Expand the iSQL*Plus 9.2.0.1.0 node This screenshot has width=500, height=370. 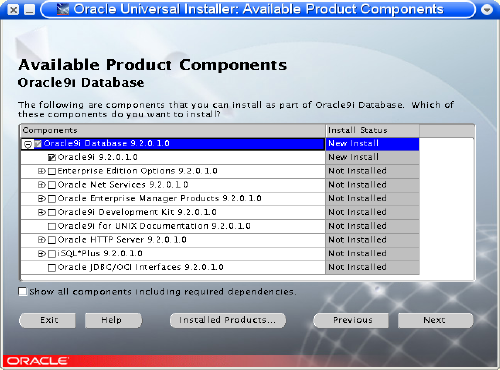pyautogui.click(x=41, y=254)
